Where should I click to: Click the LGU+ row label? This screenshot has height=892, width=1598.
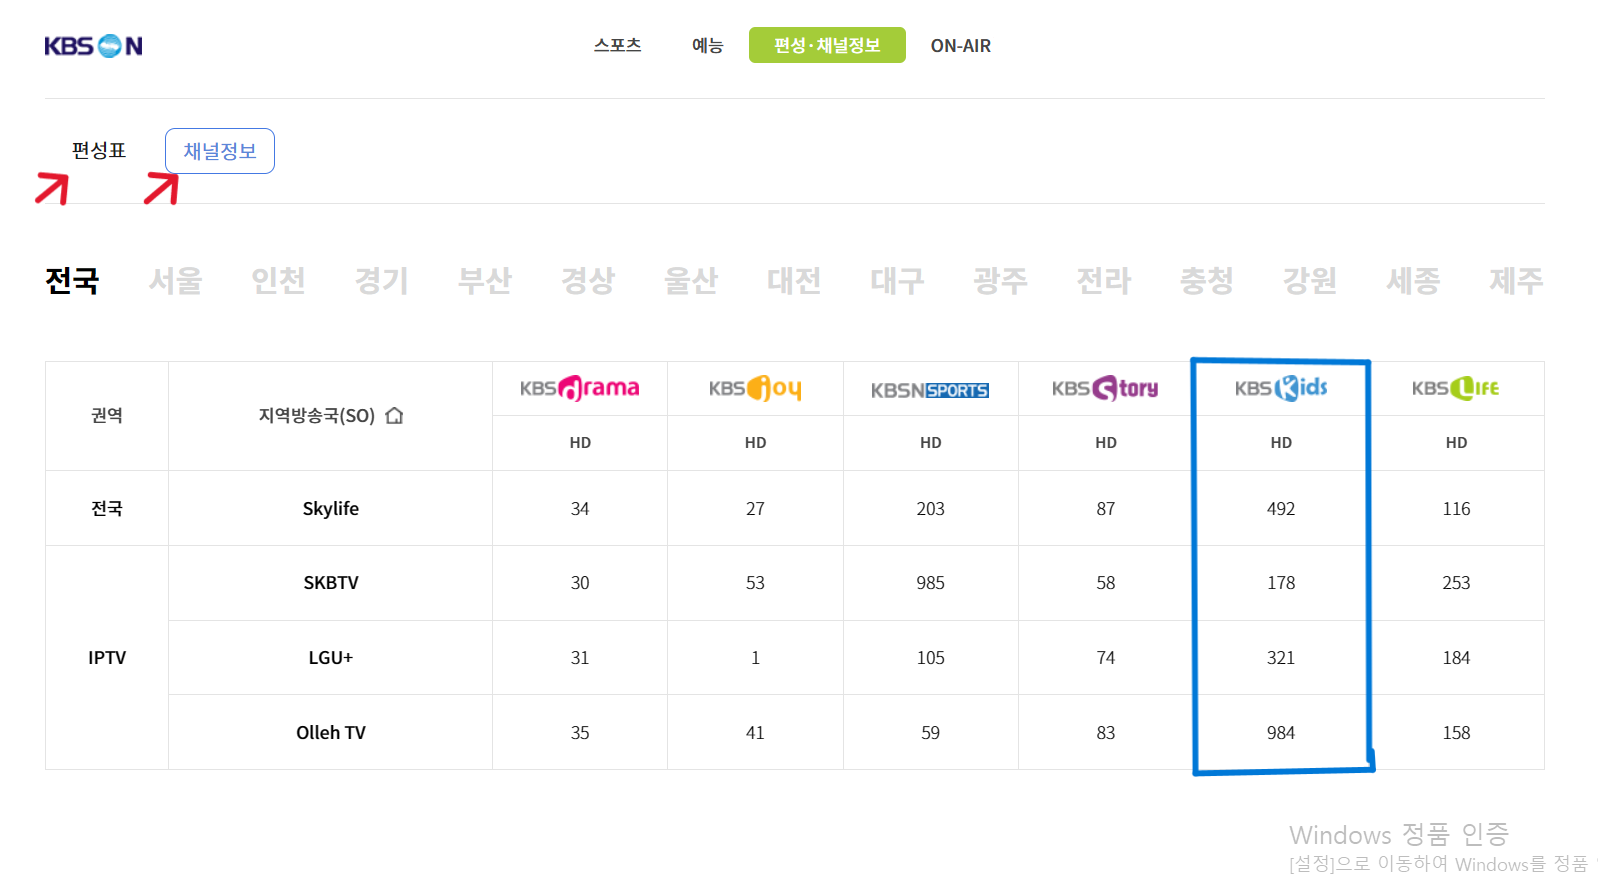coord(331,657)
